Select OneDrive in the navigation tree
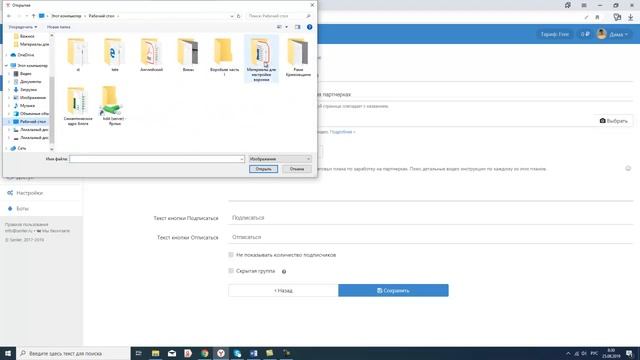This screenshot has width=640, height=360. 26,55
